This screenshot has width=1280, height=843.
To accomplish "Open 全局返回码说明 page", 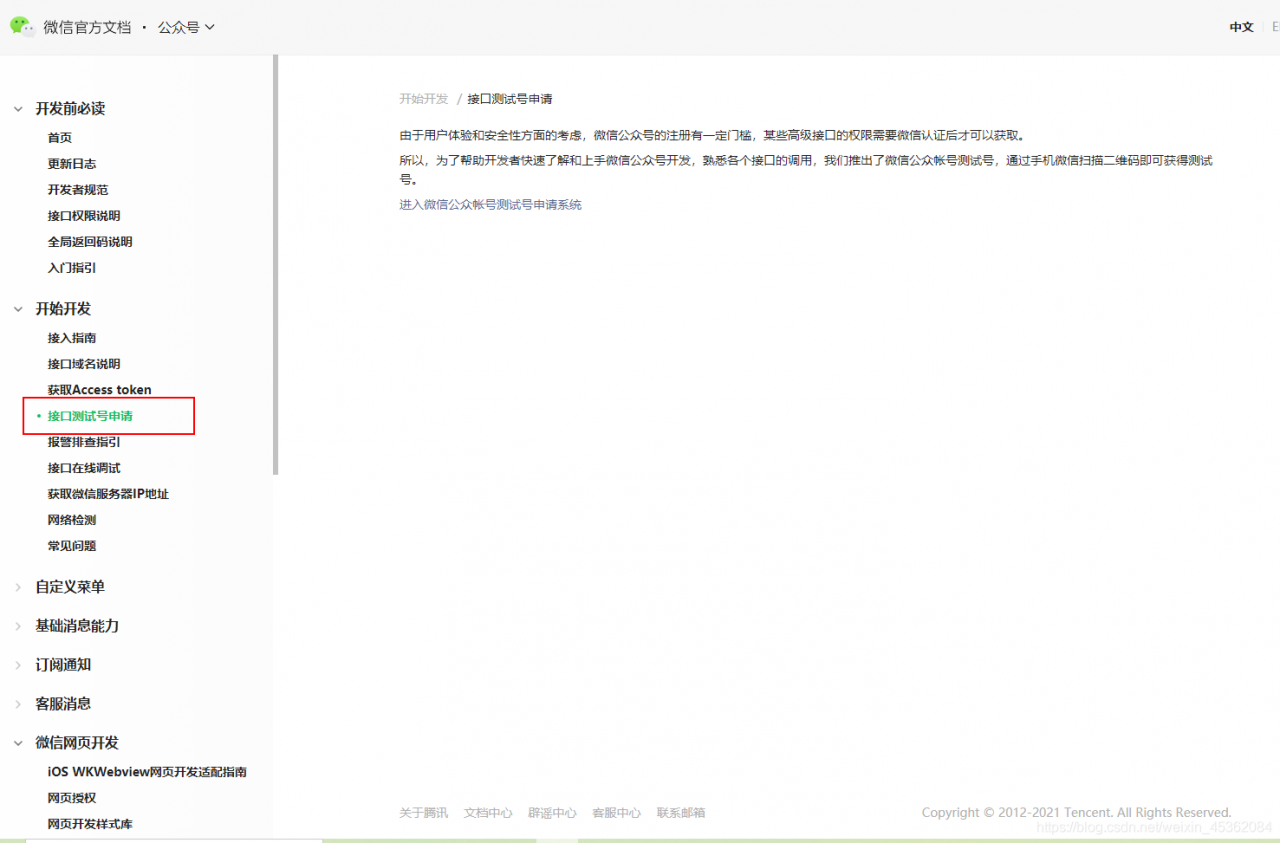I will click(90, 242).
